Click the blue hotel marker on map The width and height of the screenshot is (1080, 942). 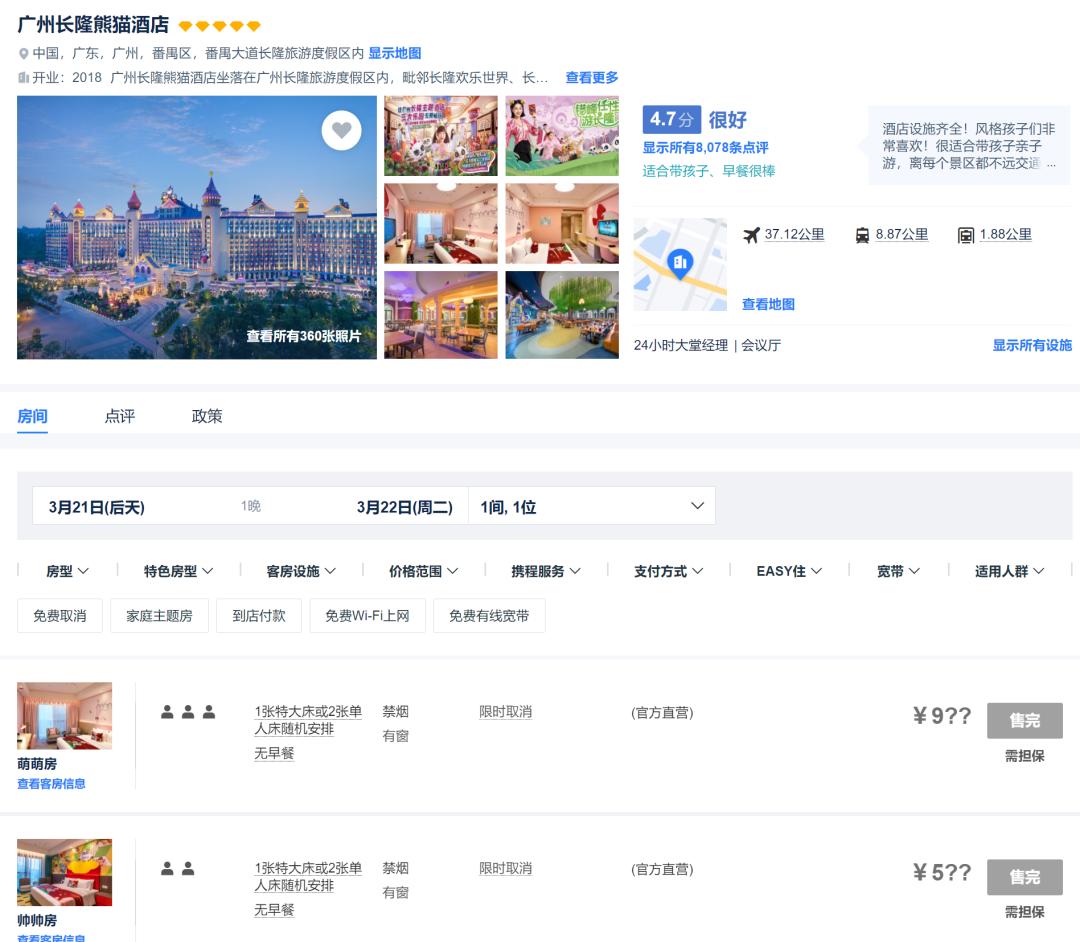tap(680, 264)
